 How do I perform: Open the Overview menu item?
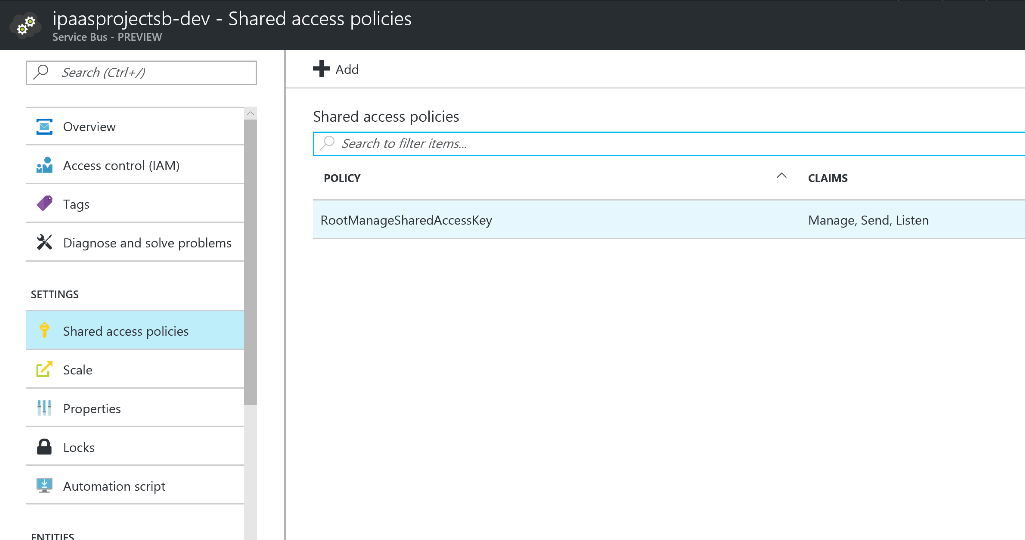pos(89,127)
